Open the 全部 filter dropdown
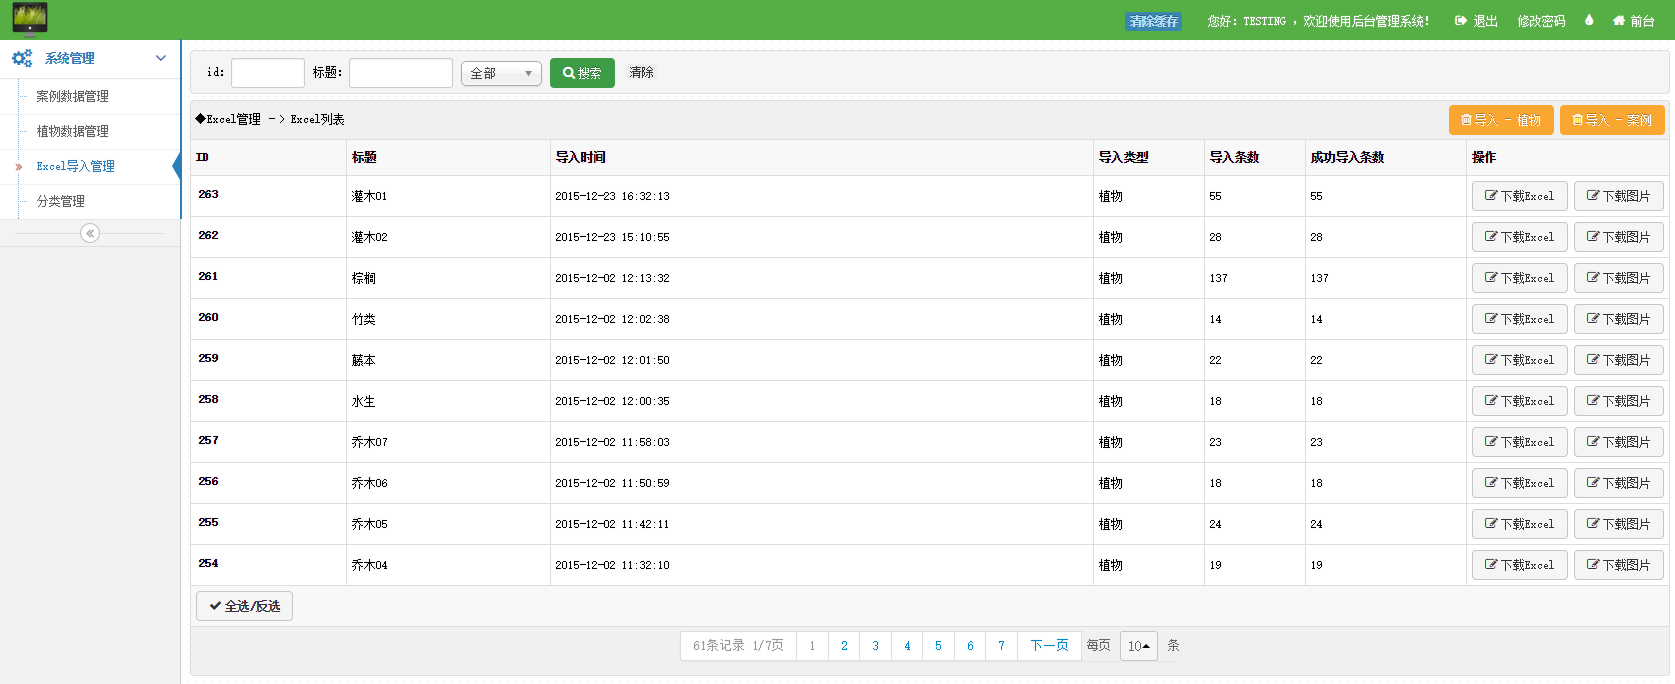1675x684 pixels. tap(501, 73)
